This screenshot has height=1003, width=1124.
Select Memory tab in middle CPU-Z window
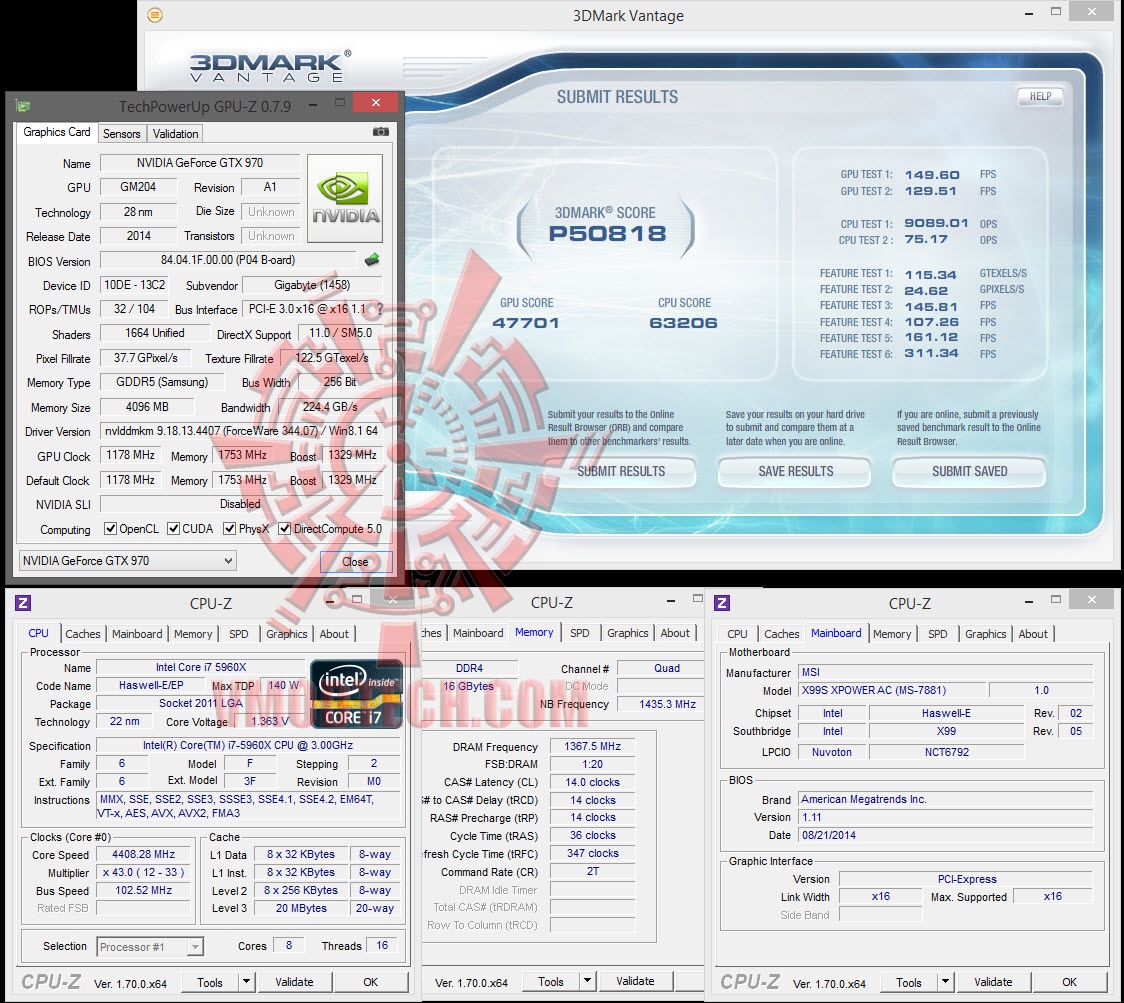(534, 632)
